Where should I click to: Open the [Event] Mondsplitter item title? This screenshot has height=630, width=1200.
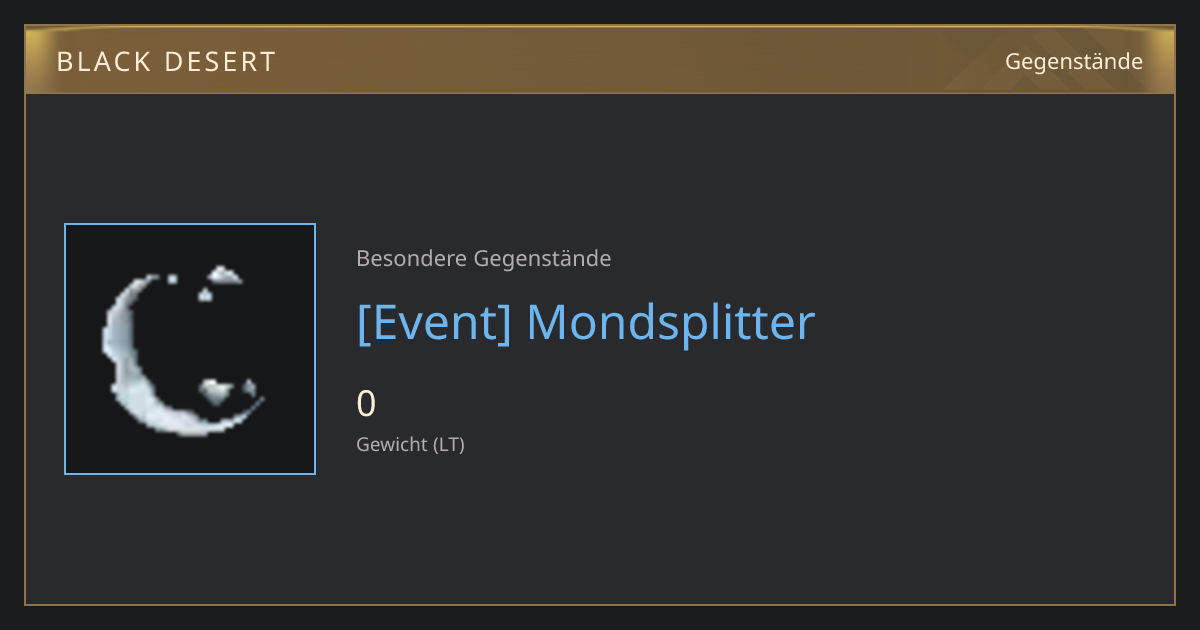[586, 323]
